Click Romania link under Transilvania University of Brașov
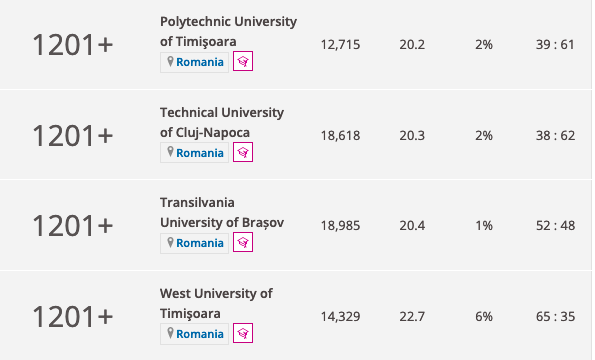The height and width of the screenshot is (360, 595). click(x=200, y=243)
